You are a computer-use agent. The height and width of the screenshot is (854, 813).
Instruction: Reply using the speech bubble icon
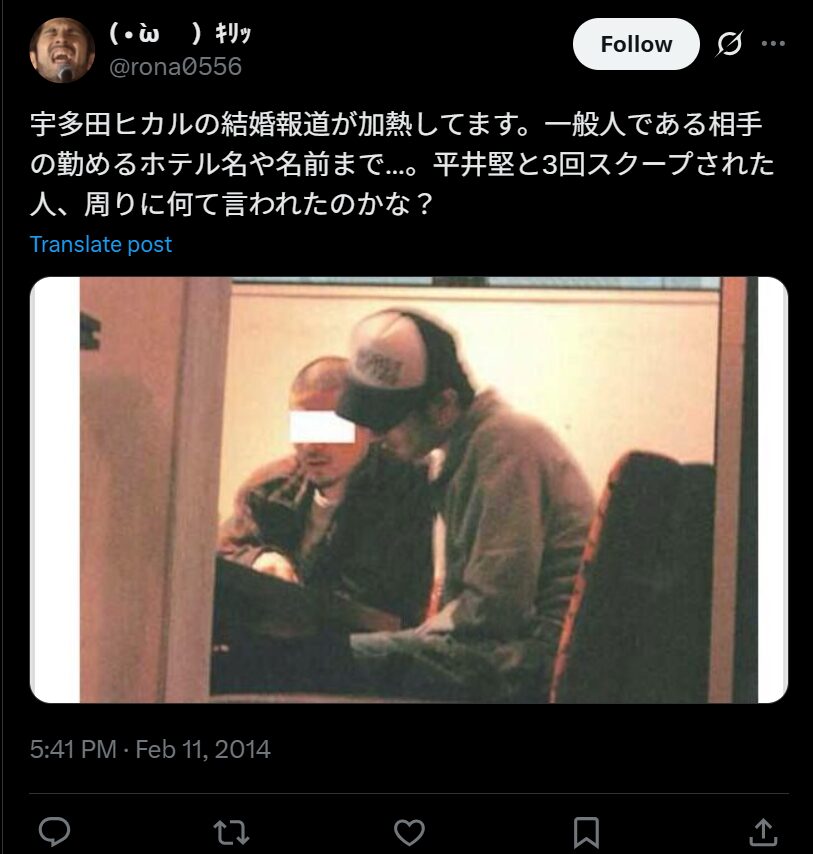point(54,831)
